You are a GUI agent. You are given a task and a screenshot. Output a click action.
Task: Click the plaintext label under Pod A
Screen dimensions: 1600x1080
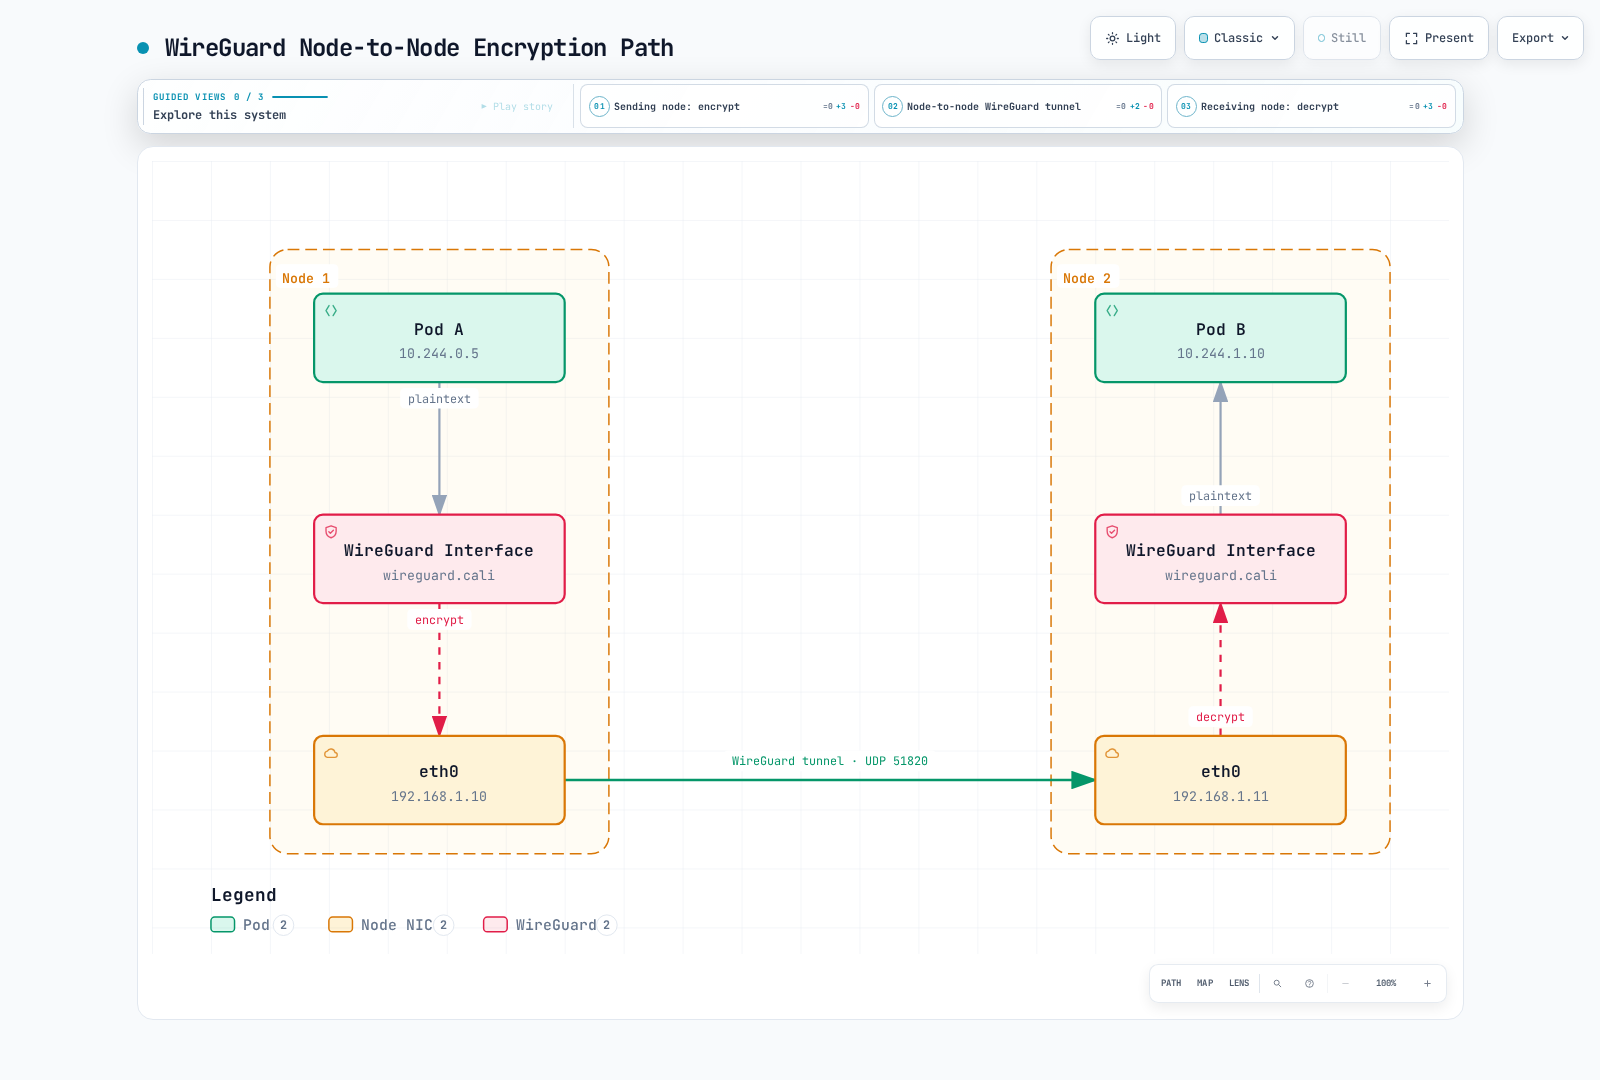coord(439,399)
